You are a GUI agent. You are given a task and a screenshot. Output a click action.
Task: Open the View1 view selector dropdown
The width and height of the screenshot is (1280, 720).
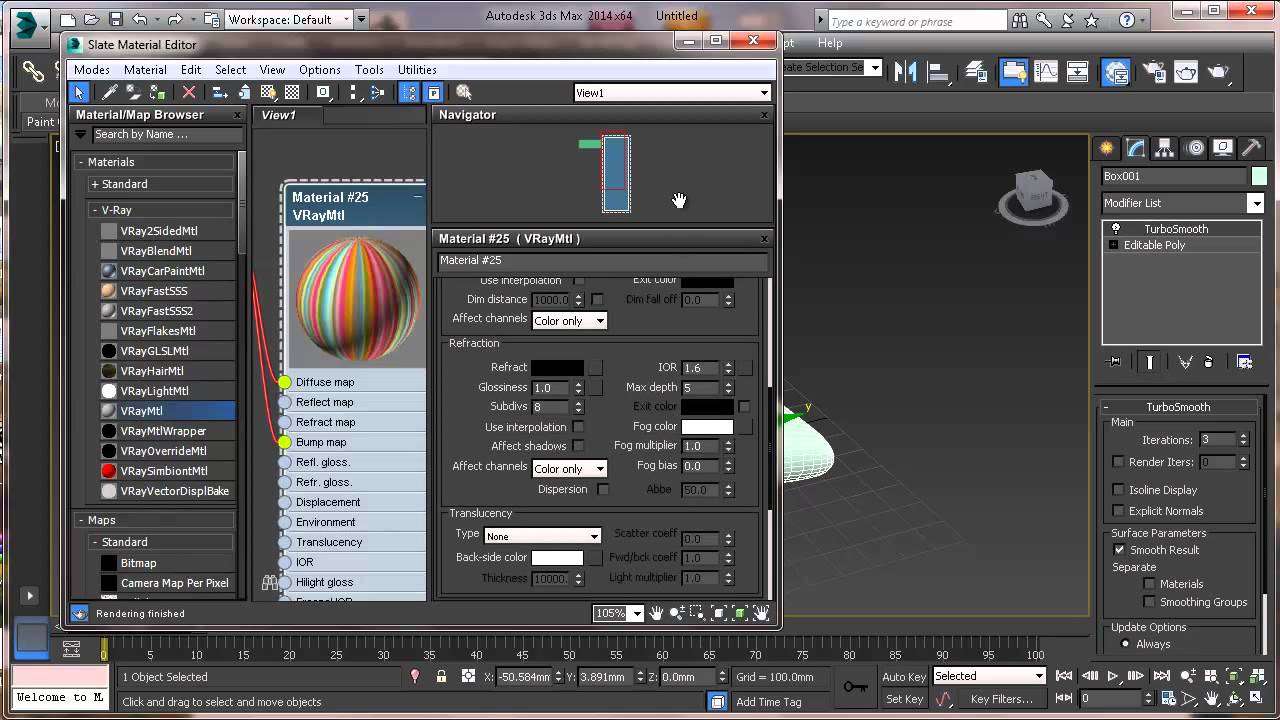pos(672,93)
